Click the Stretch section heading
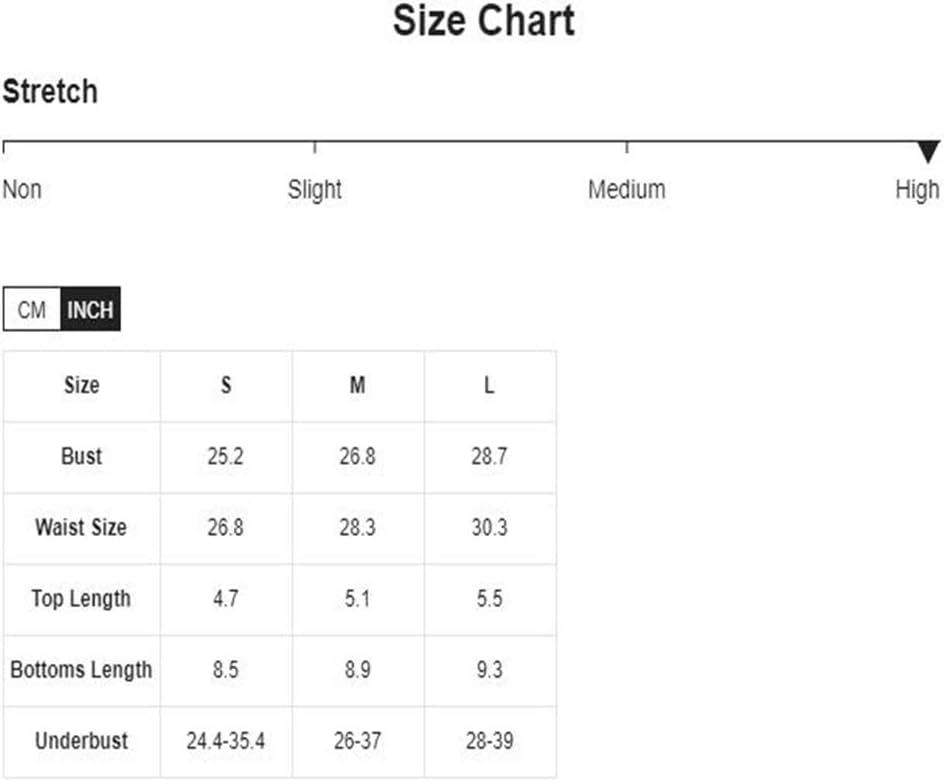 [50, 92]
